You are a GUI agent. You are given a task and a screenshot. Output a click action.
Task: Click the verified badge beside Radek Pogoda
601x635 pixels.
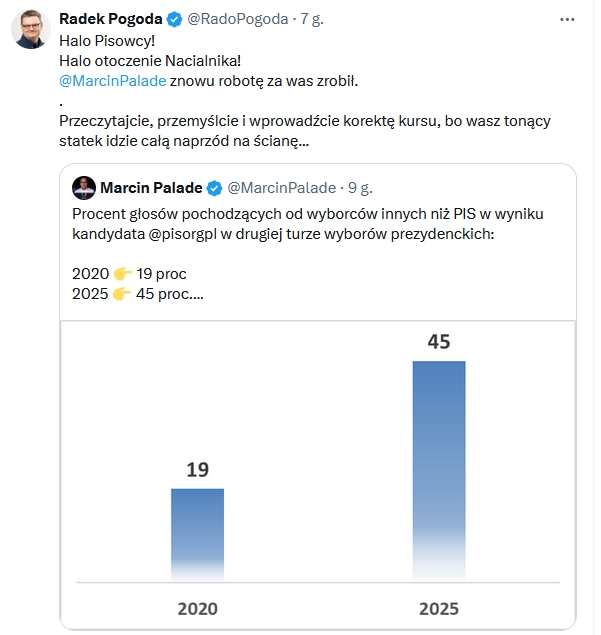tap(173, 19)
